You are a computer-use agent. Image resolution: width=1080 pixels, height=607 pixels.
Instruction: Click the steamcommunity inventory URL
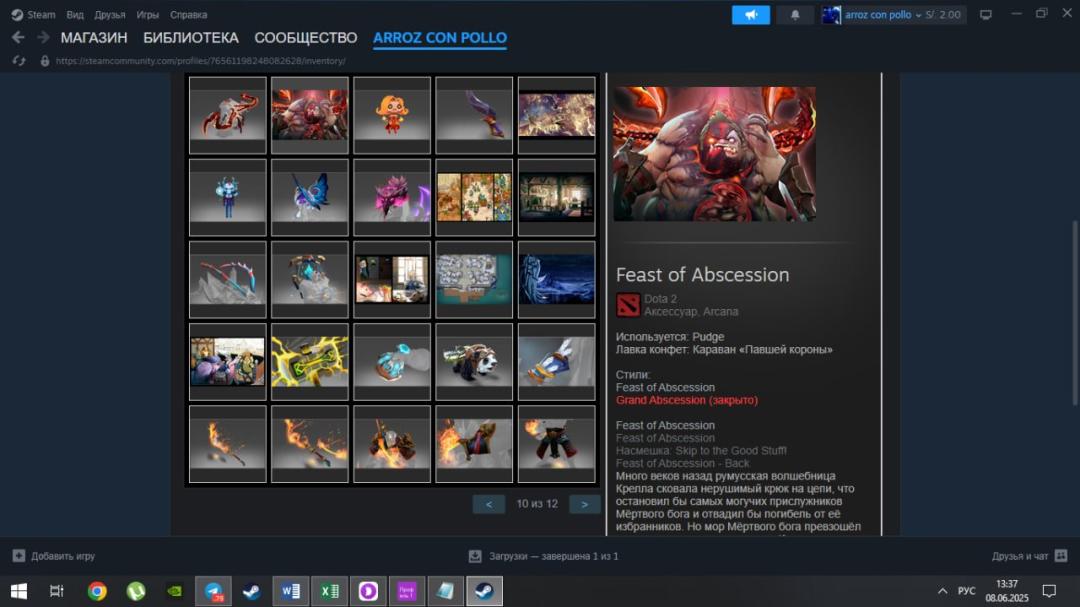200,61
